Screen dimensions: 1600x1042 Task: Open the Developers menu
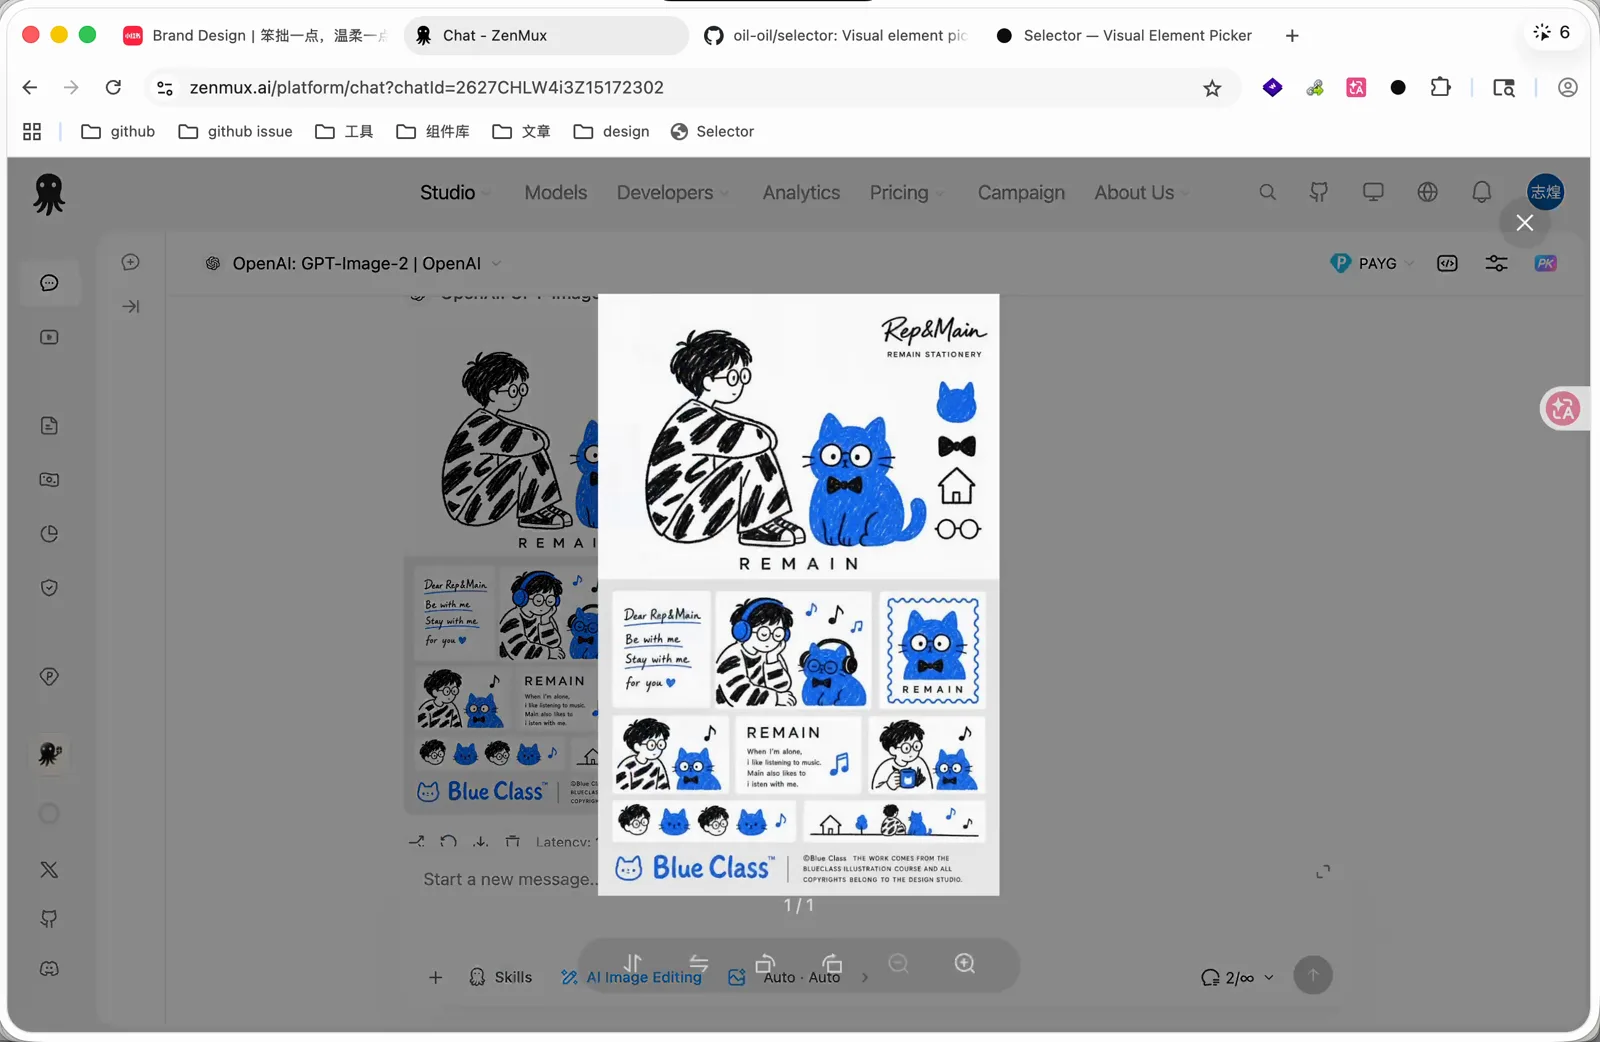tap(672, 193)
